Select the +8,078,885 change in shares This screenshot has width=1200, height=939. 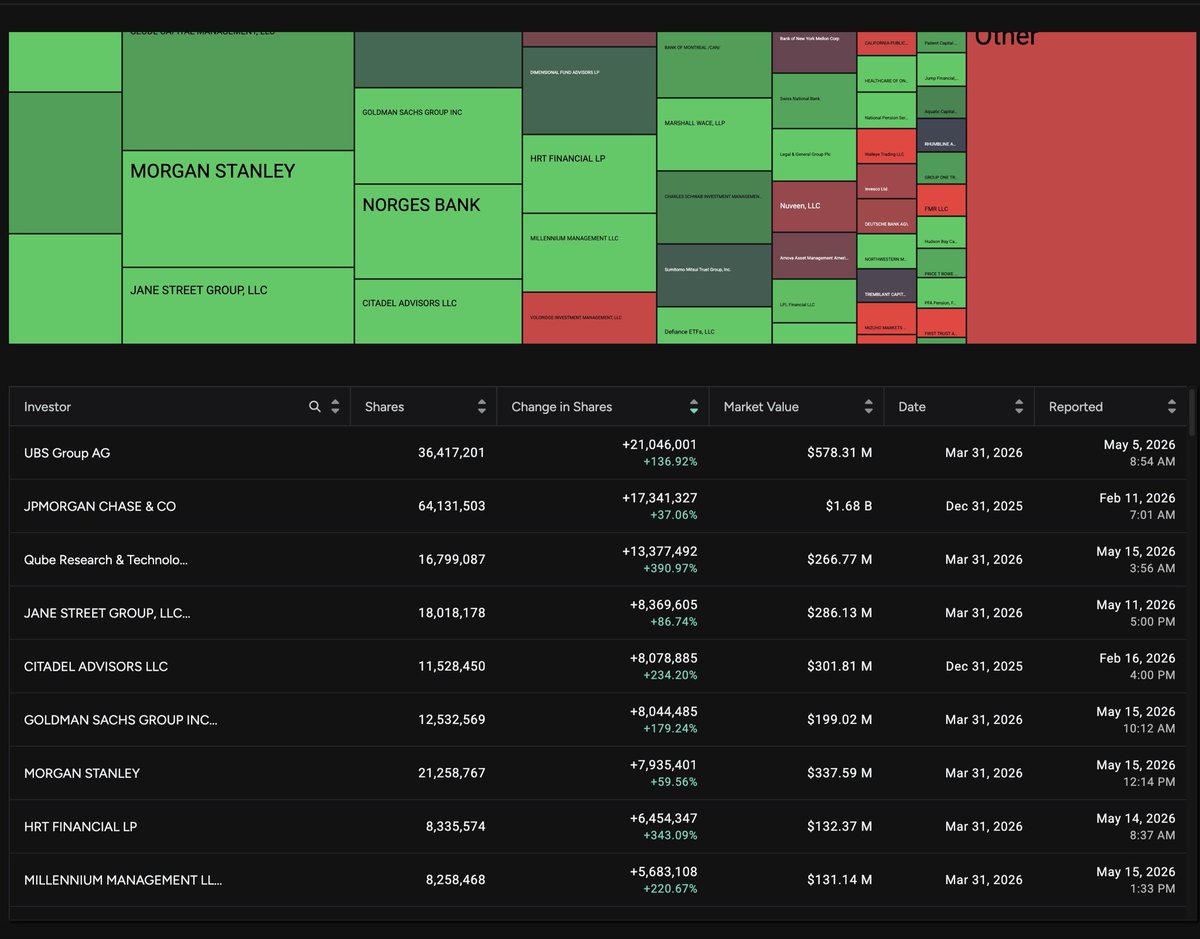click(x=662, y=658)
